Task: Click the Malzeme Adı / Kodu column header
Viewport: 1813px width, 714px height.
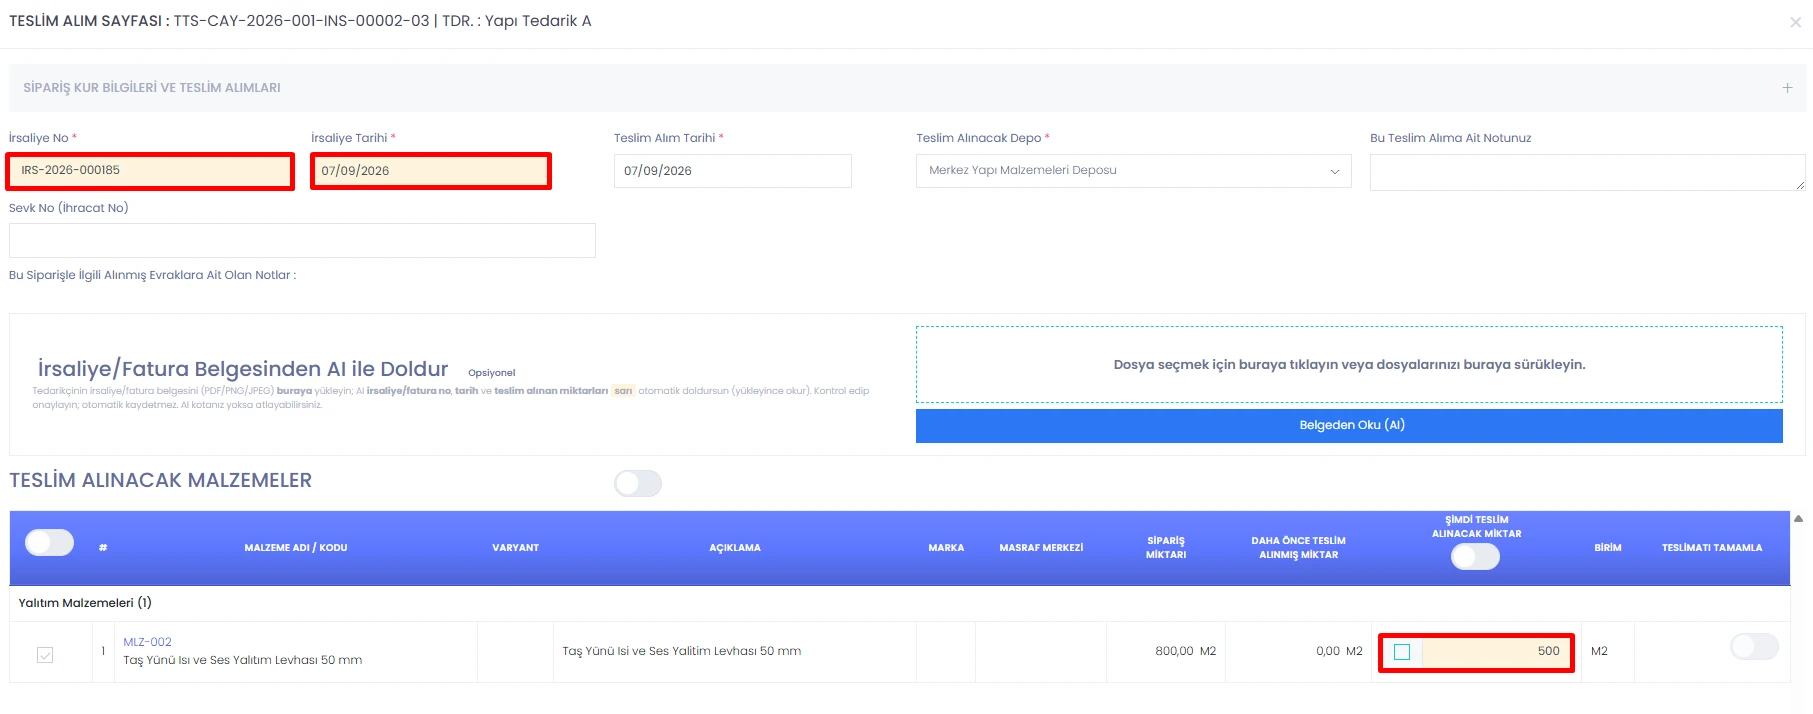Action: click(296, 548)
